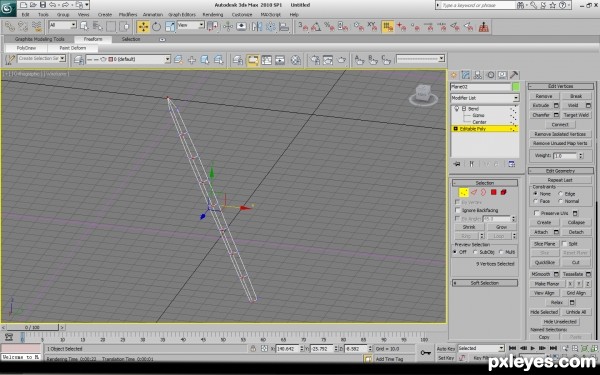Open the Selected key filter dropdown
The width and height of the screenshot is (600, 375).
[x=481, y=348]
